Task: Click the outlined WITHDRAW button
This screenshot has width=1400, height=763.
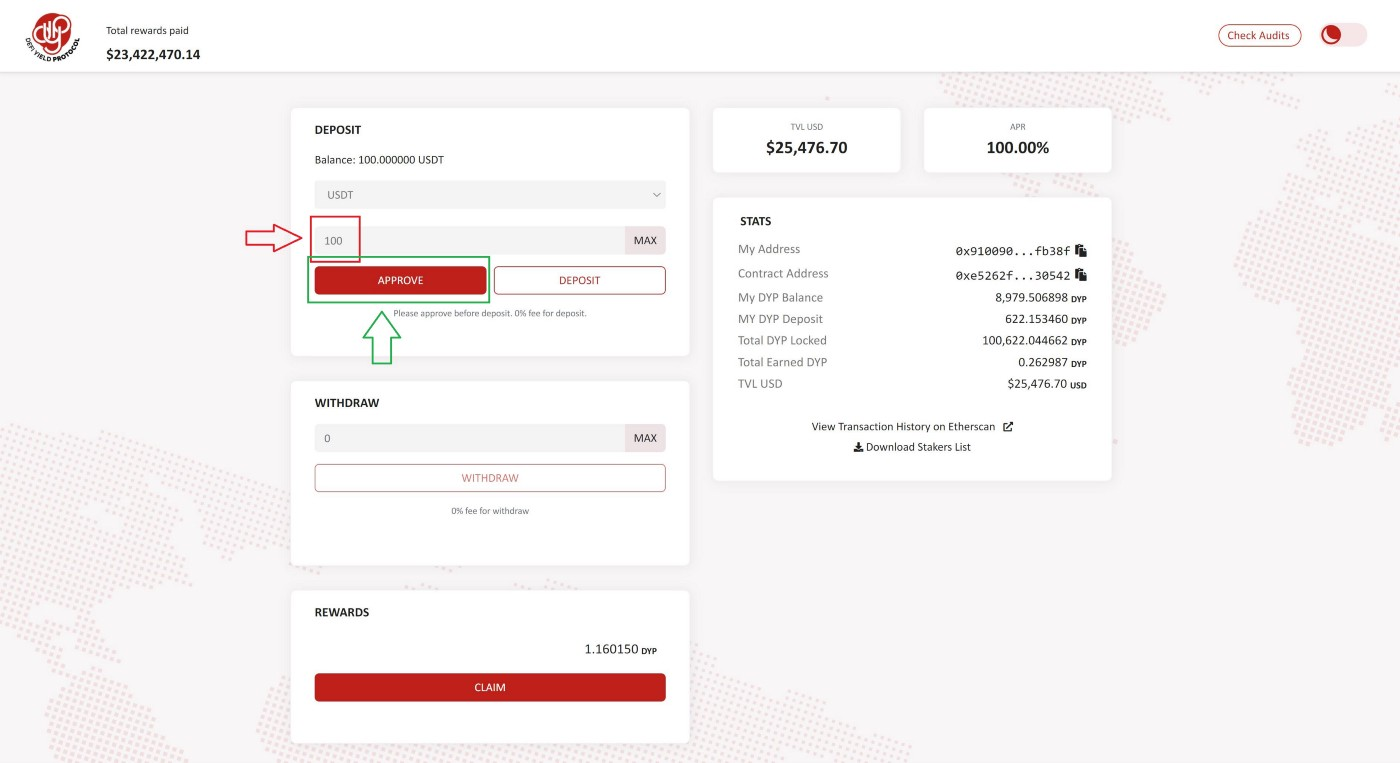Action: (x=490, y=478)
